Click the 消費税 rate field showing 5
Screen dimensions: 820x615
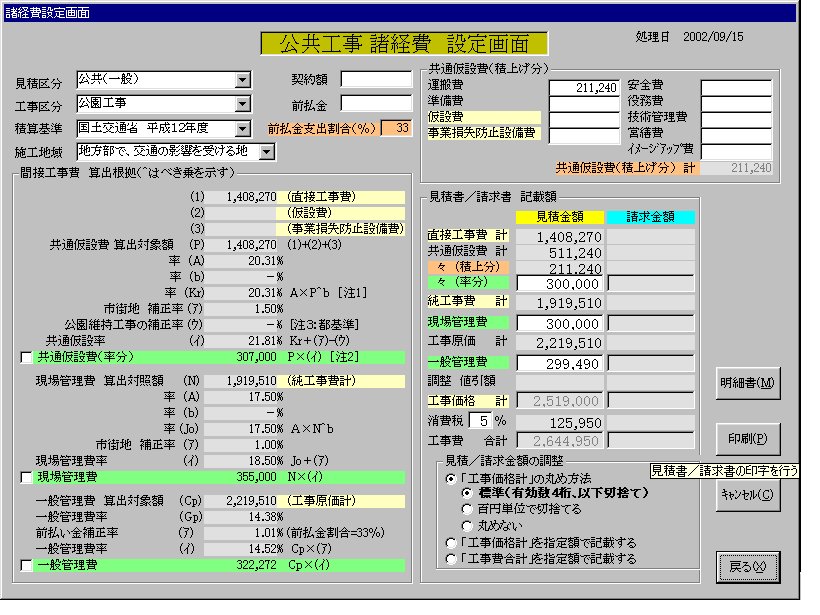(480, 420)
